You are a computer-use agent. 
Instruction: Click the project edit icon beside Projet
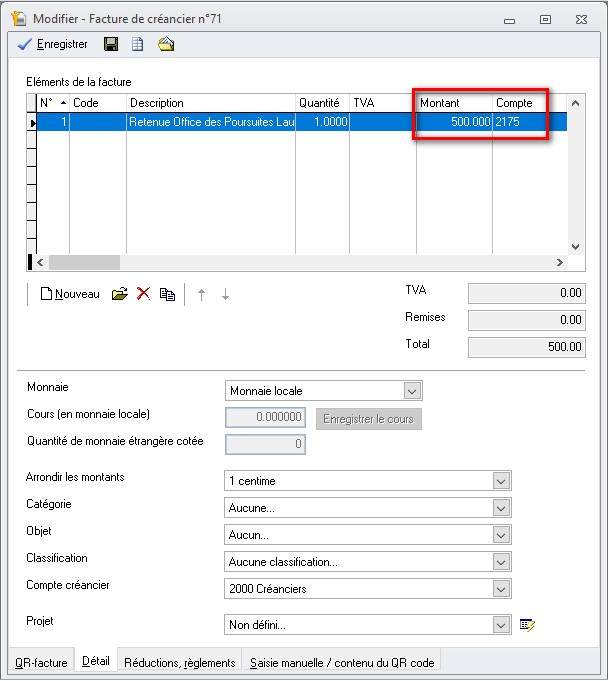point(528,625)
